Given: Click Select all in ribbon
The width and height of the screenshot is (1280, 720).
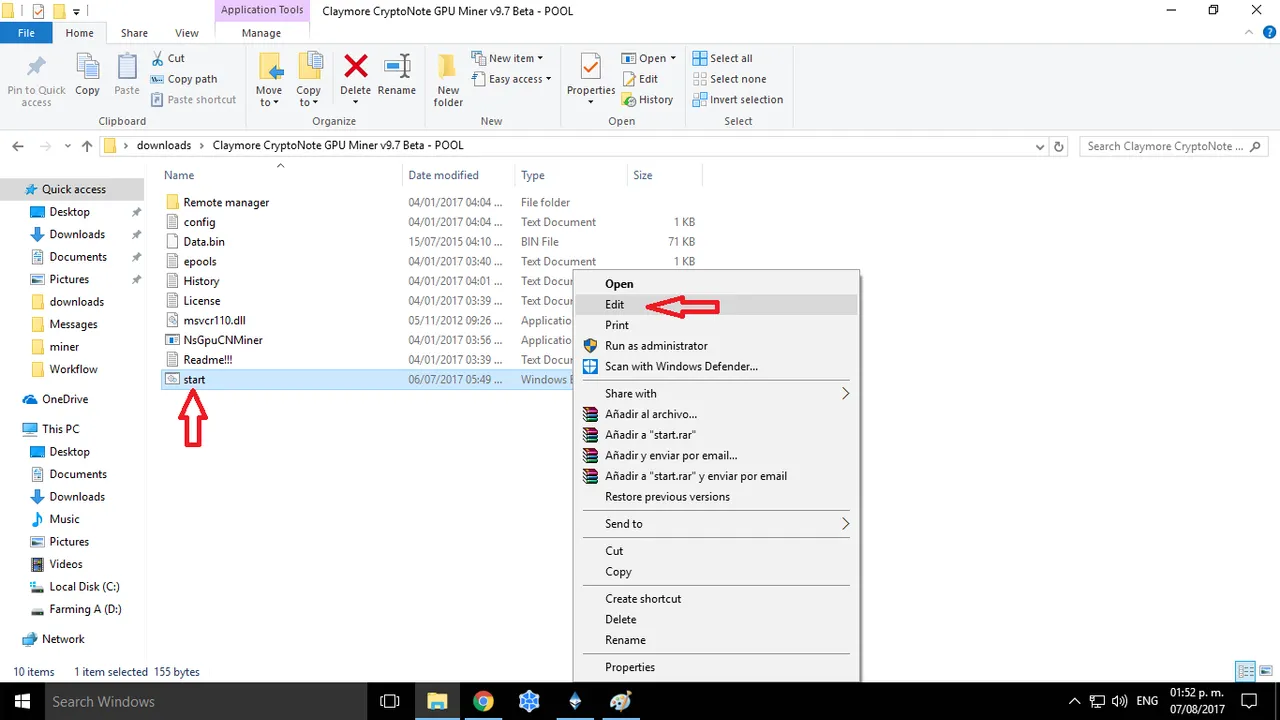Looking at the screenshot, I should 722,58.
